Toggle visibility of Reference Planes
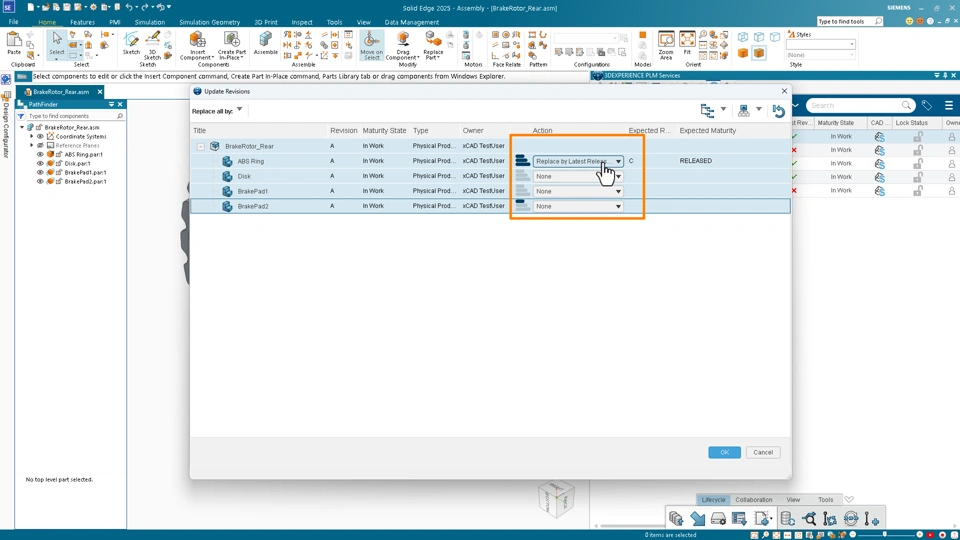 click(40, 146)
